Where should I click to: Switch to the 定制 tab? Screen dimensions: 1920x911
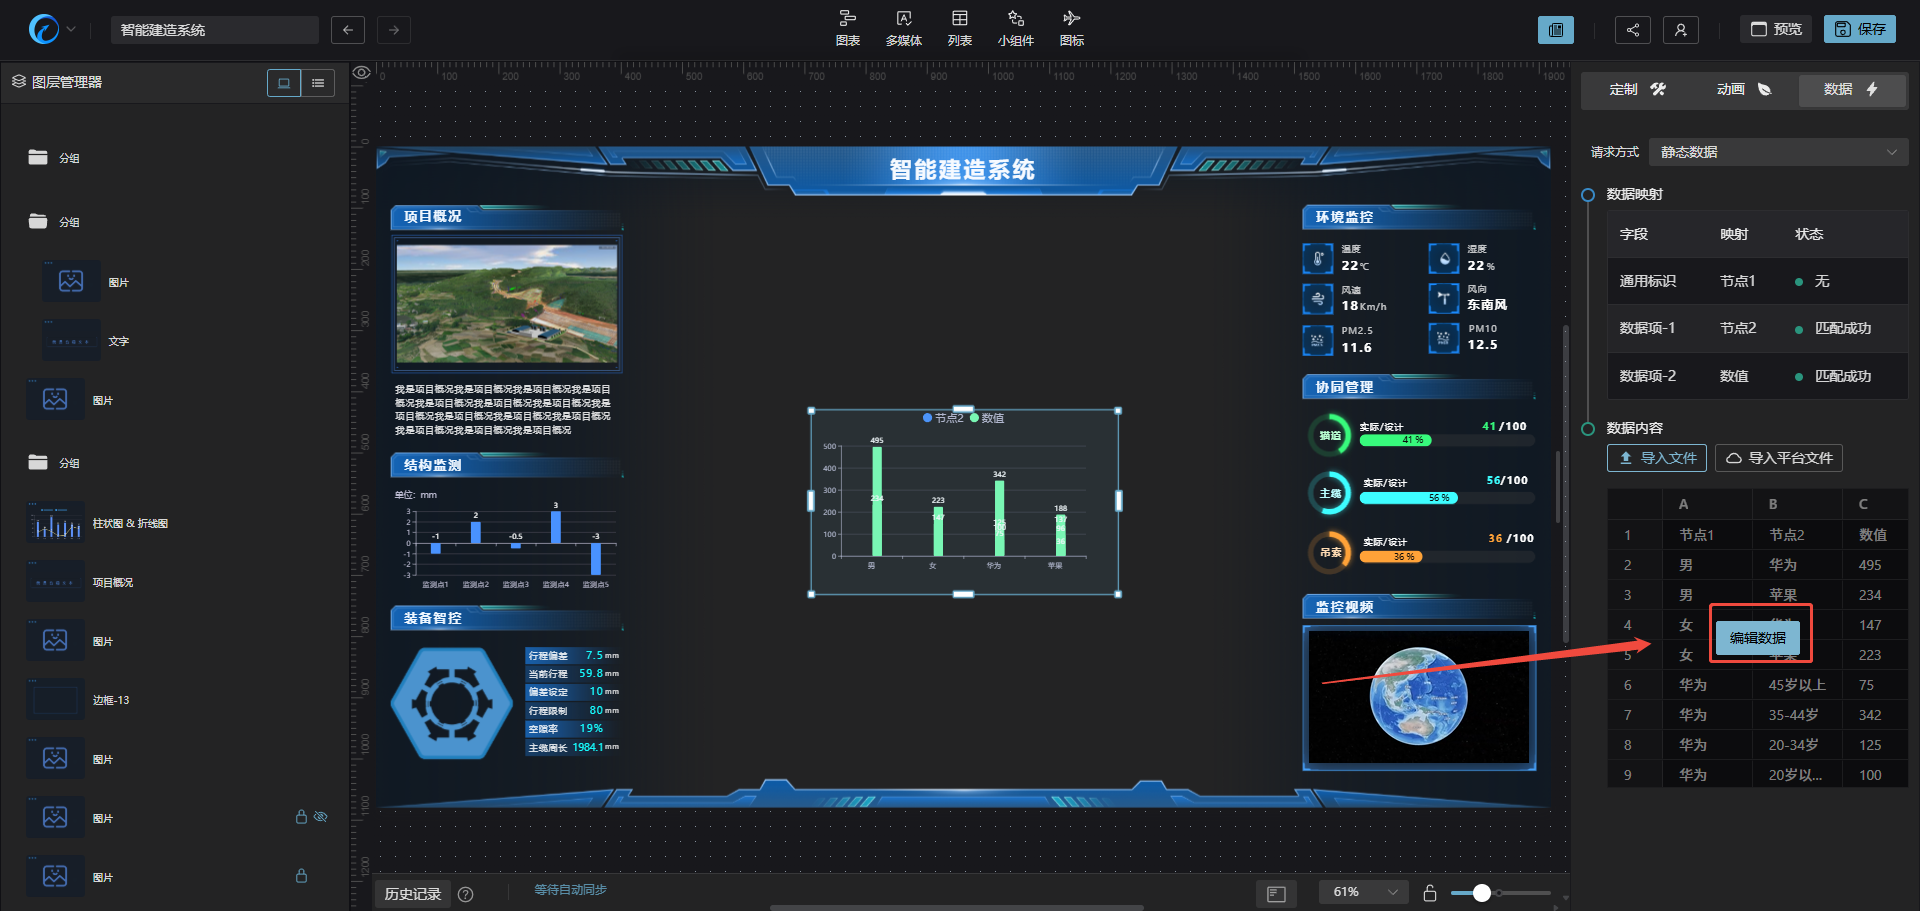click(x=1636, y=90)
